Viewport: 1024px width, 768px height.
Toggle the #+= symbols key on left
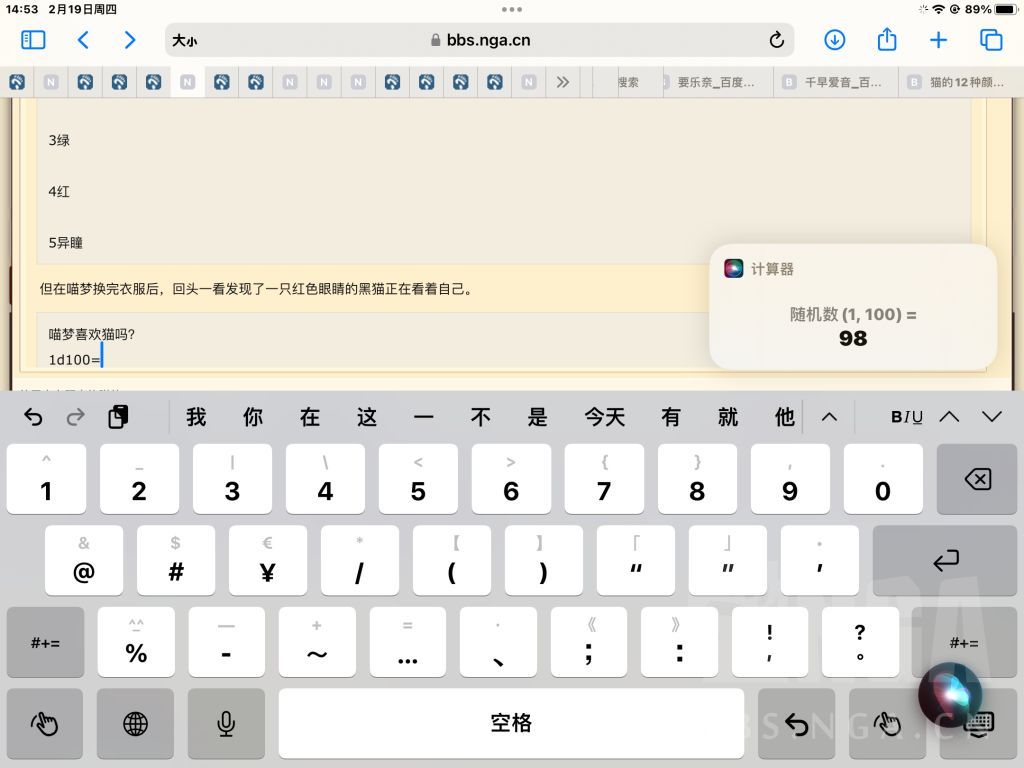[46, 643]
